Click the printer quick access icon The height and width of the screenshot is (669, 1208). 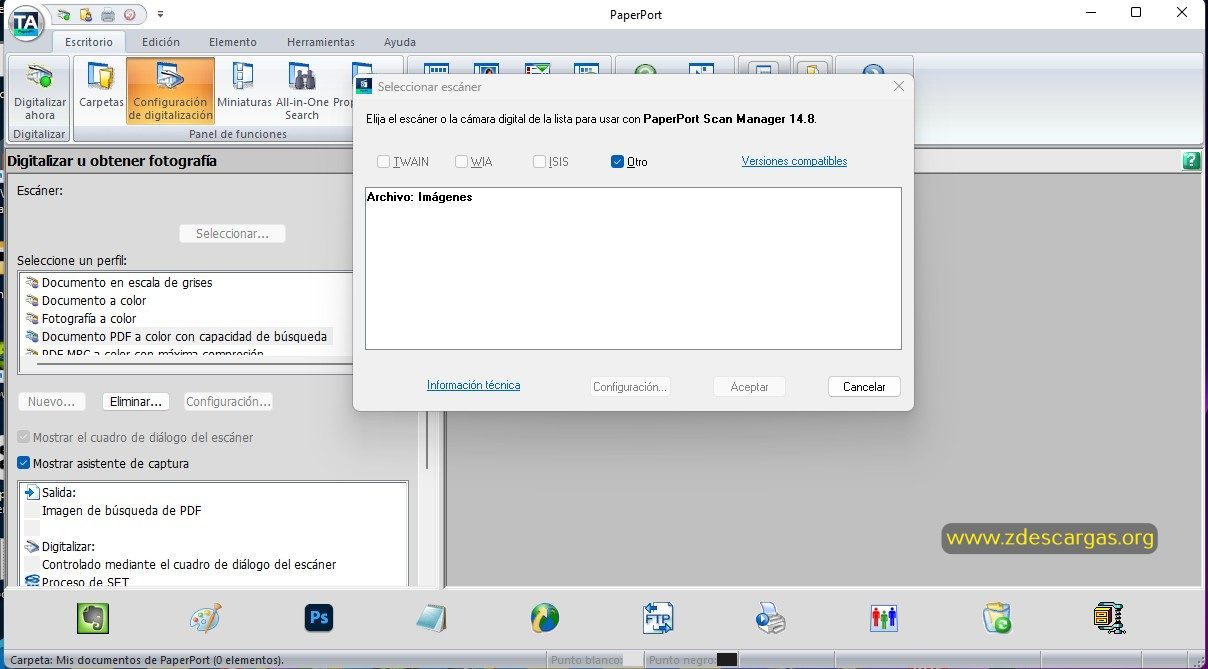pyautogui.click(x=108, y=15)
